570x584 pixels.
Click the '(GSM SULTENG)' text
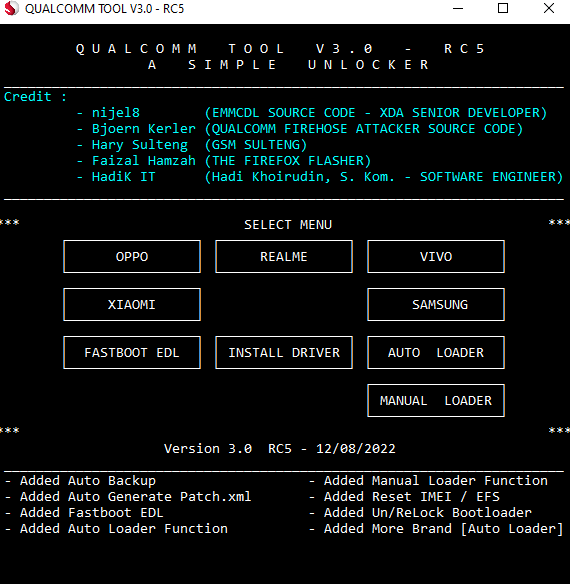[x=256, y=145]
